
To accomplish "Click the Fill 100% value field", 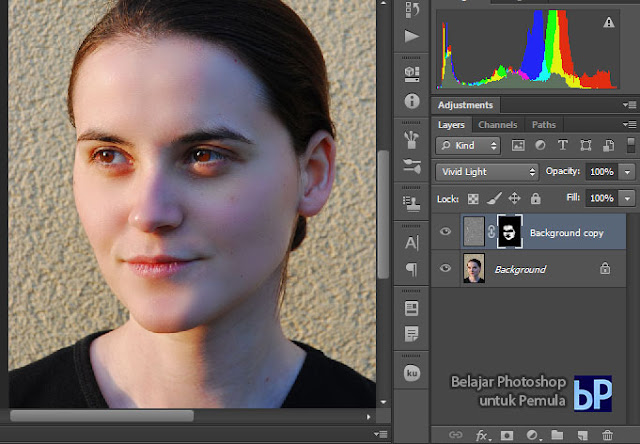I will pyautogui.click(x=602, y=198).
